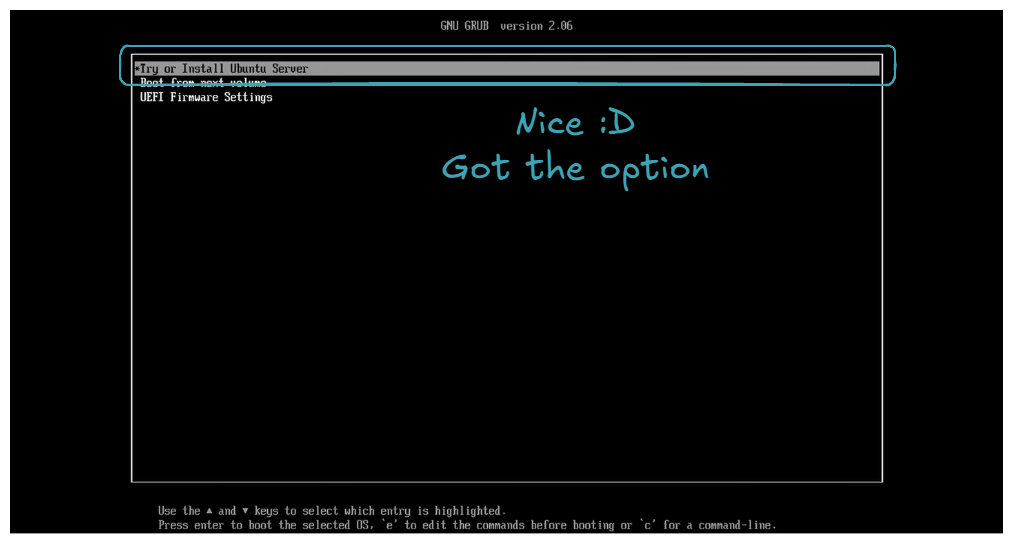Click the asterisk marker on the selected entry
The width and height of the screenshot is (1012, 543).
(137, 69)
